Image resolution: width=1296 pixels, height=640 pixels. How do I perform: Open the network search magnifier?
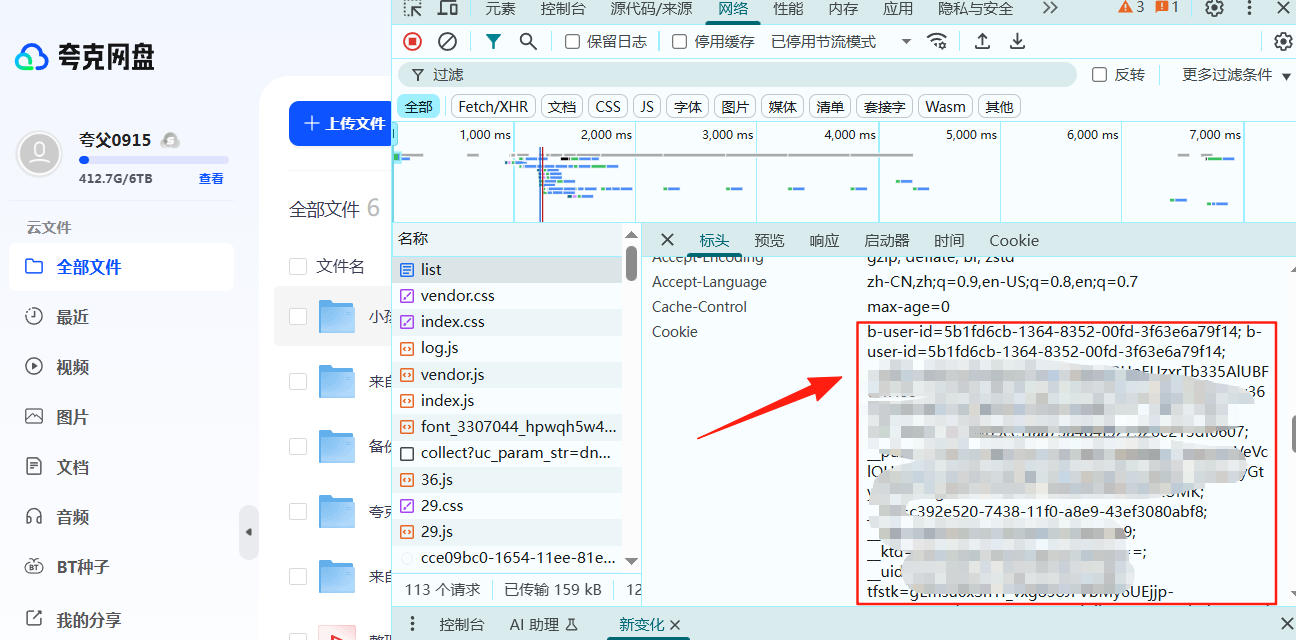tap(528, 41)
